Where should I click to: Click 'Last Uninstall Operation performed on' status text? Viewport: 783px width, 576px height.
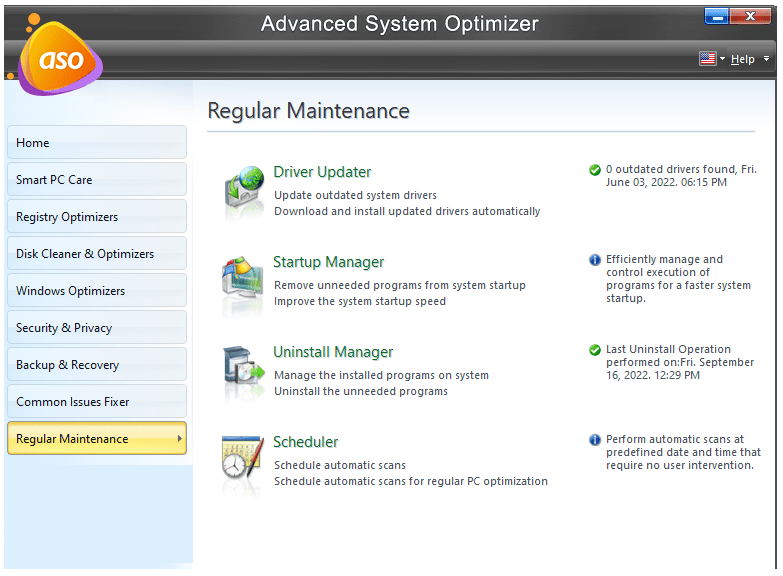pyautogui.click(x=680, y=362)
